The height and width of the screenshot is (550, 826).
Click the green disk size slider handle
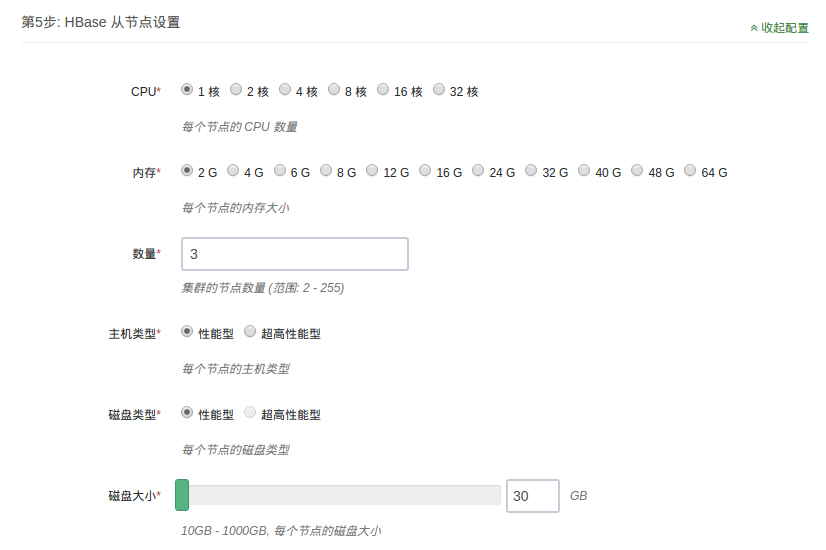[182, 495]
